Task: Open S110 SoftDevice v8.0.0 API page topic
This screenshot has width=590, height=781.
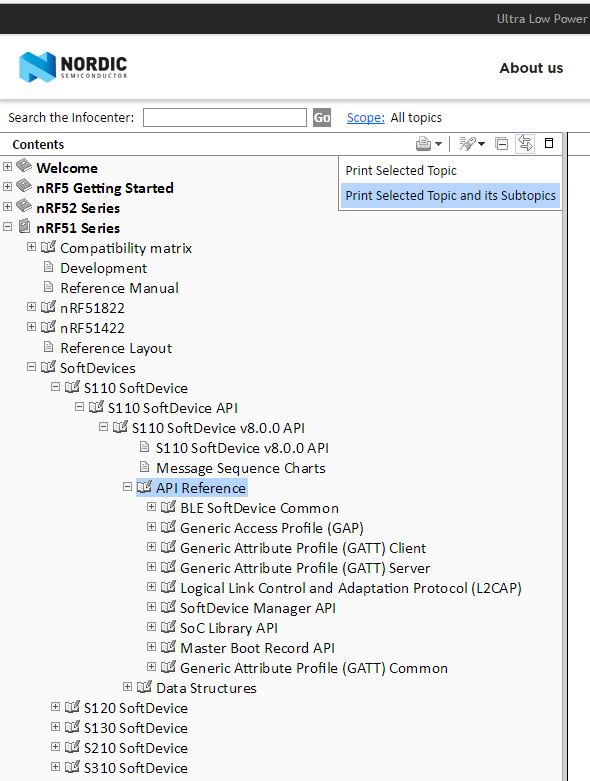Action: point(242,448)
